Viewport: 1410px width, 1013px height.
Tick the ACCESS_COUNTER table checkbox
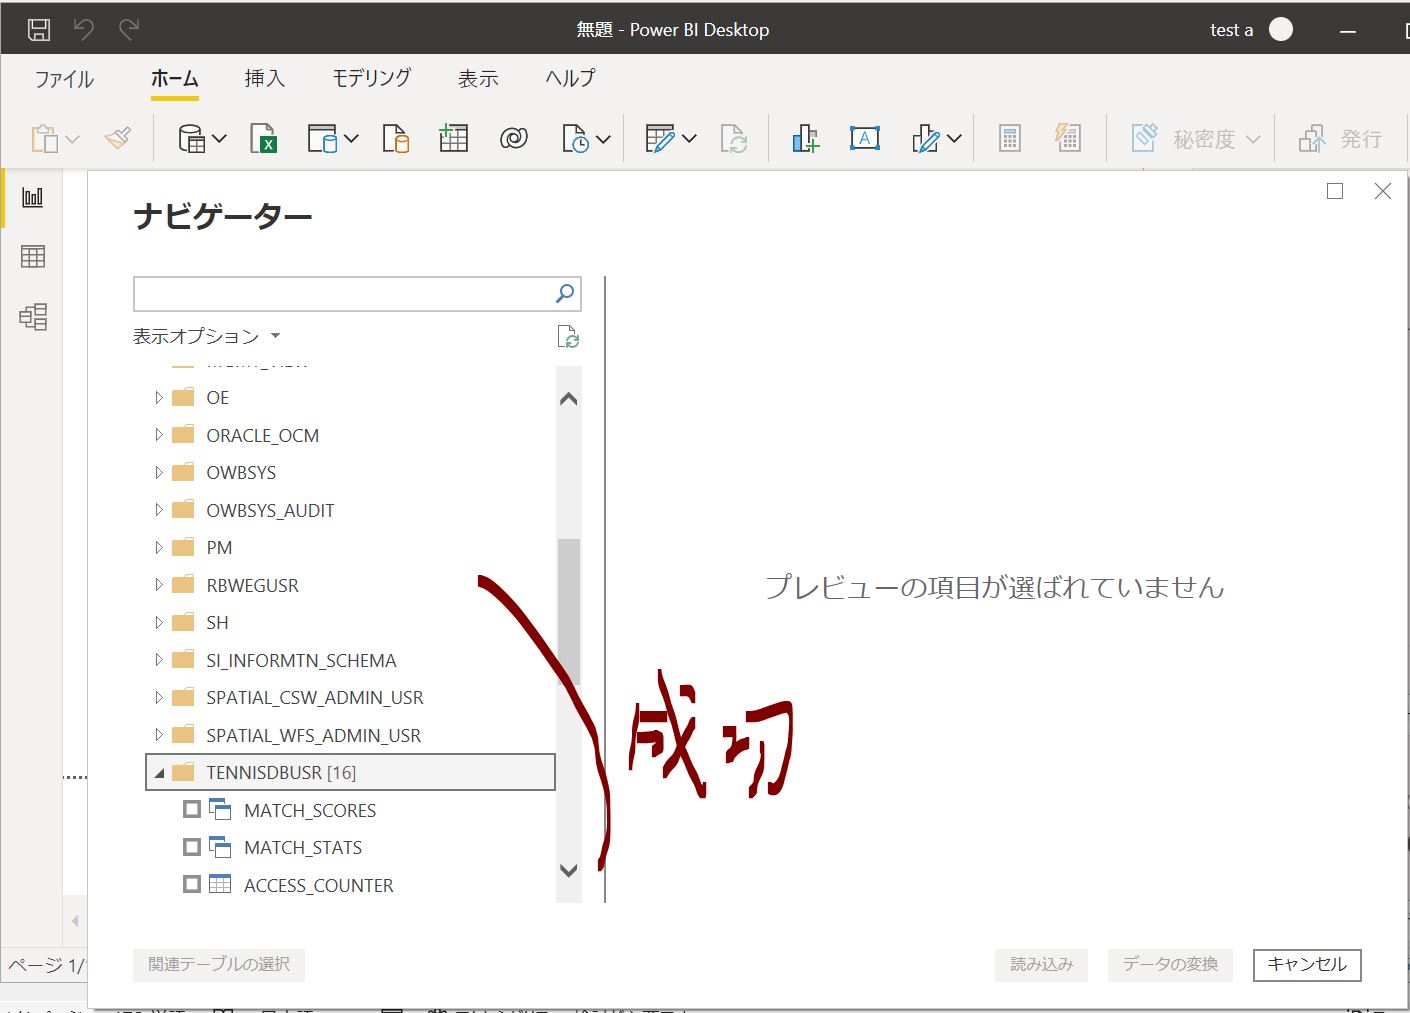click(x=192, y=885)
